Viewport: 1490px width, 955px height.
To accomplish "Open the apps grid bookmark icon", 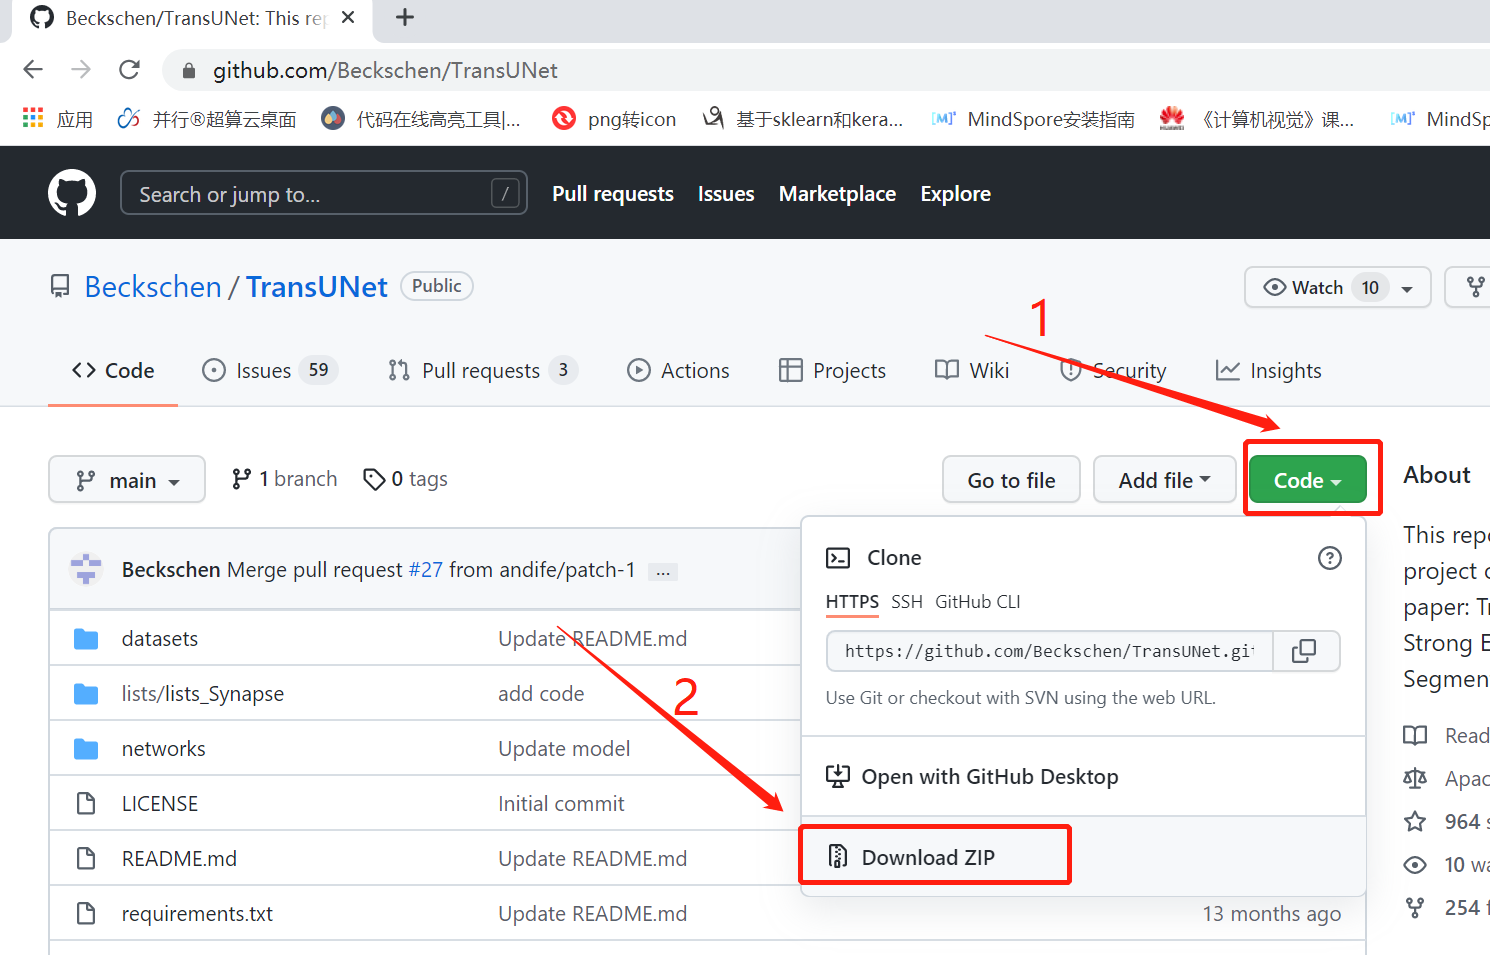I will click(33, 118).
